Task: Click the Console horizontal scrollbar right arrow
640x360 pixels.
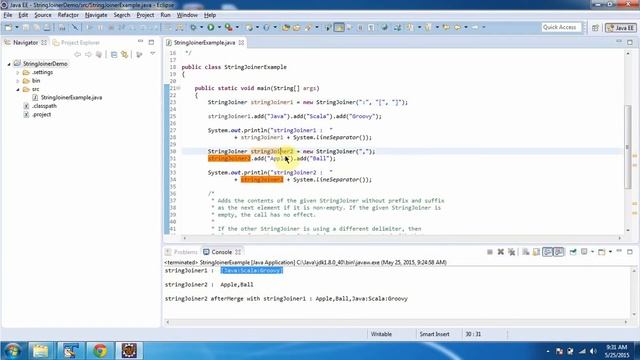Action: 625,322
